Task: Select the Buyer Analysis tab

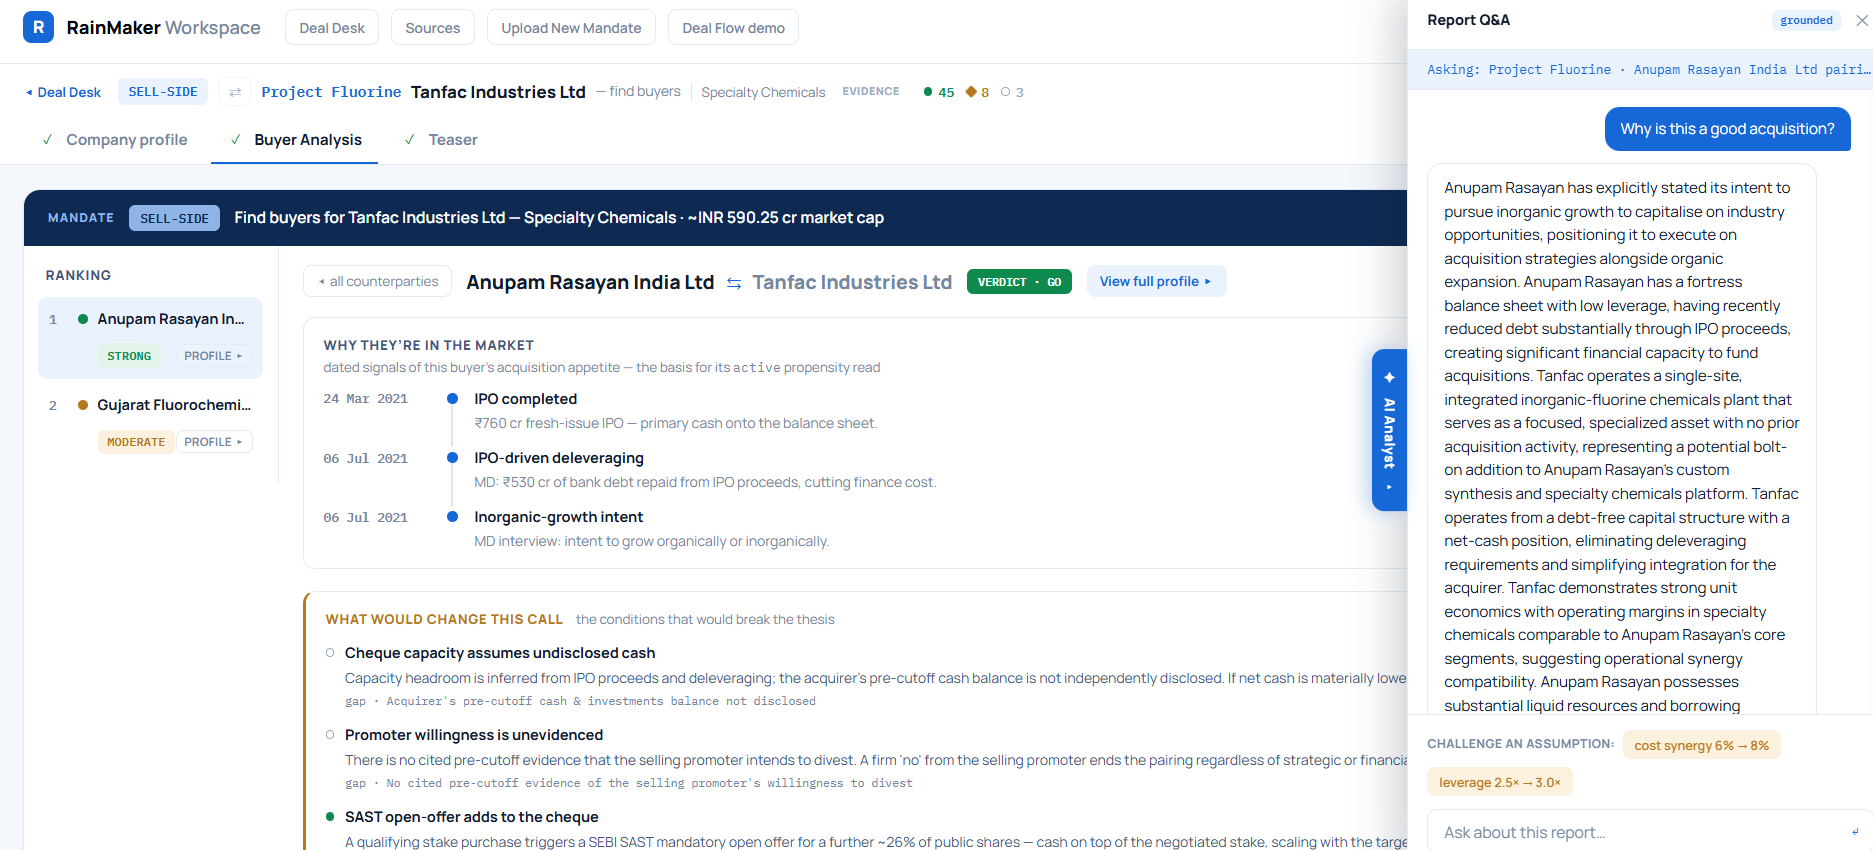Action: pos(295,140)
